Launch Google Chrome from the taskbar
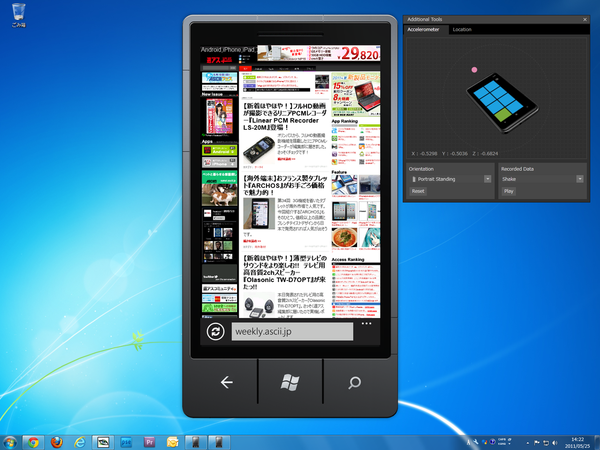 click(x=33, y=443)
